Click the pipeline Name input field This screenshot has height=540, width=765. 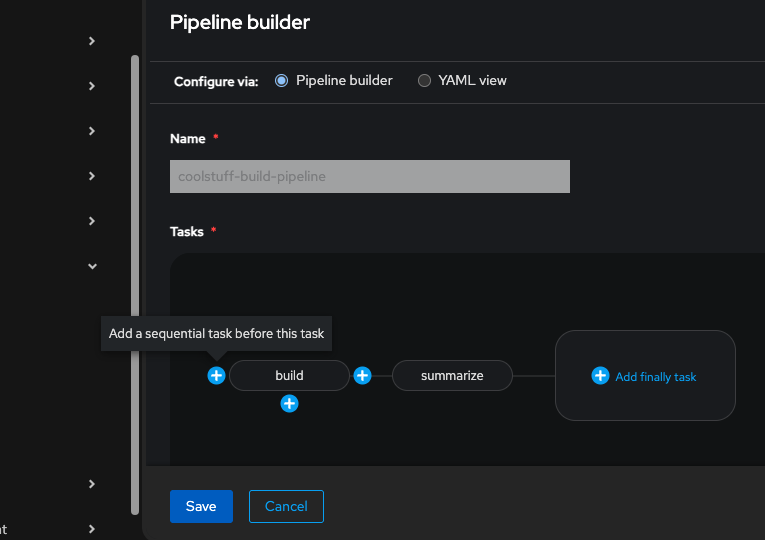coord(369,176)
